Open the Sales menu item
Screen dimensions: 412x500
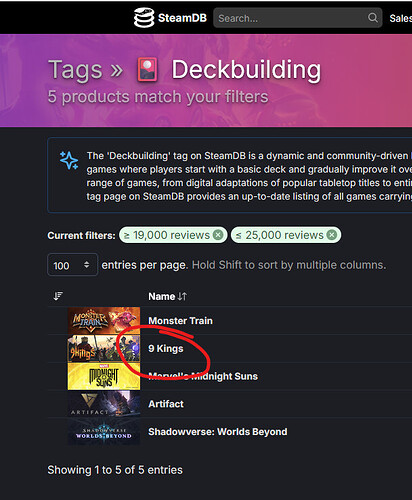(x=401, y=18)
